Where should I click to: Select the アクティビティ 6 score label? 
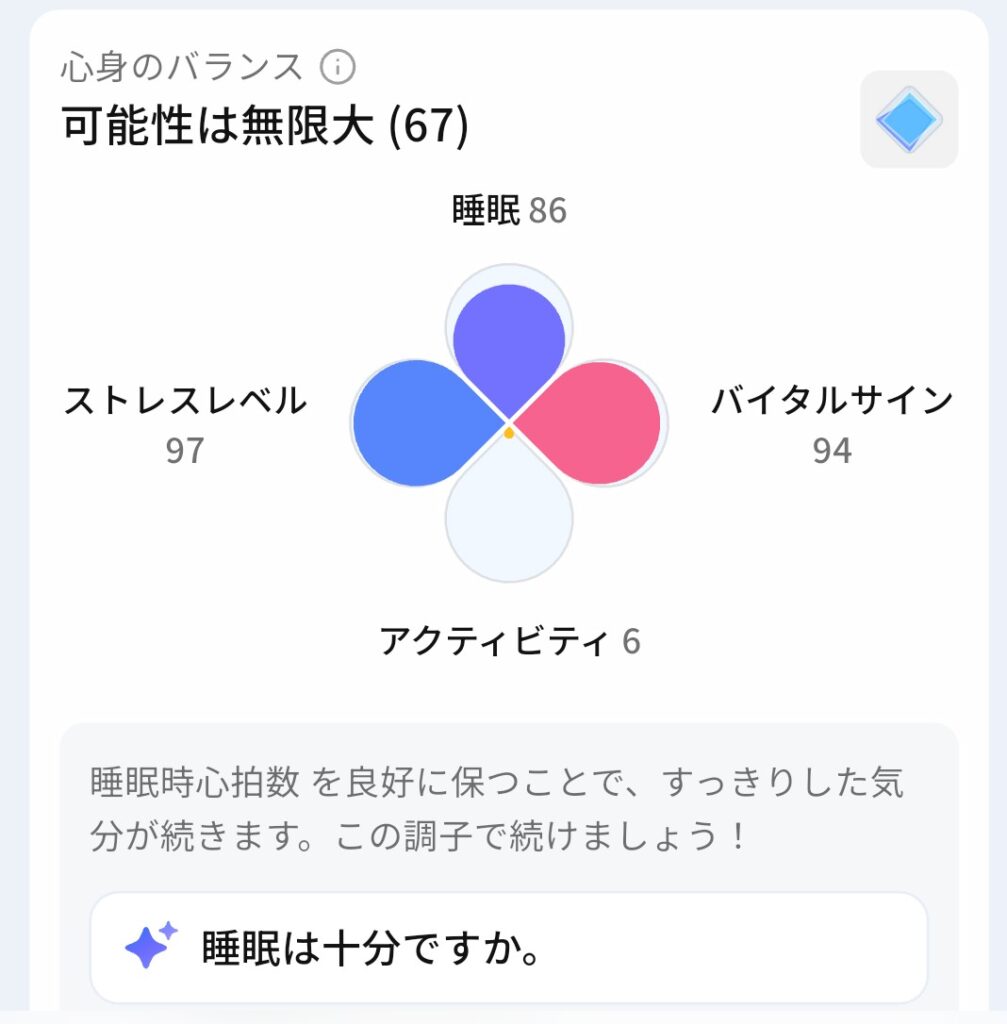509,641
